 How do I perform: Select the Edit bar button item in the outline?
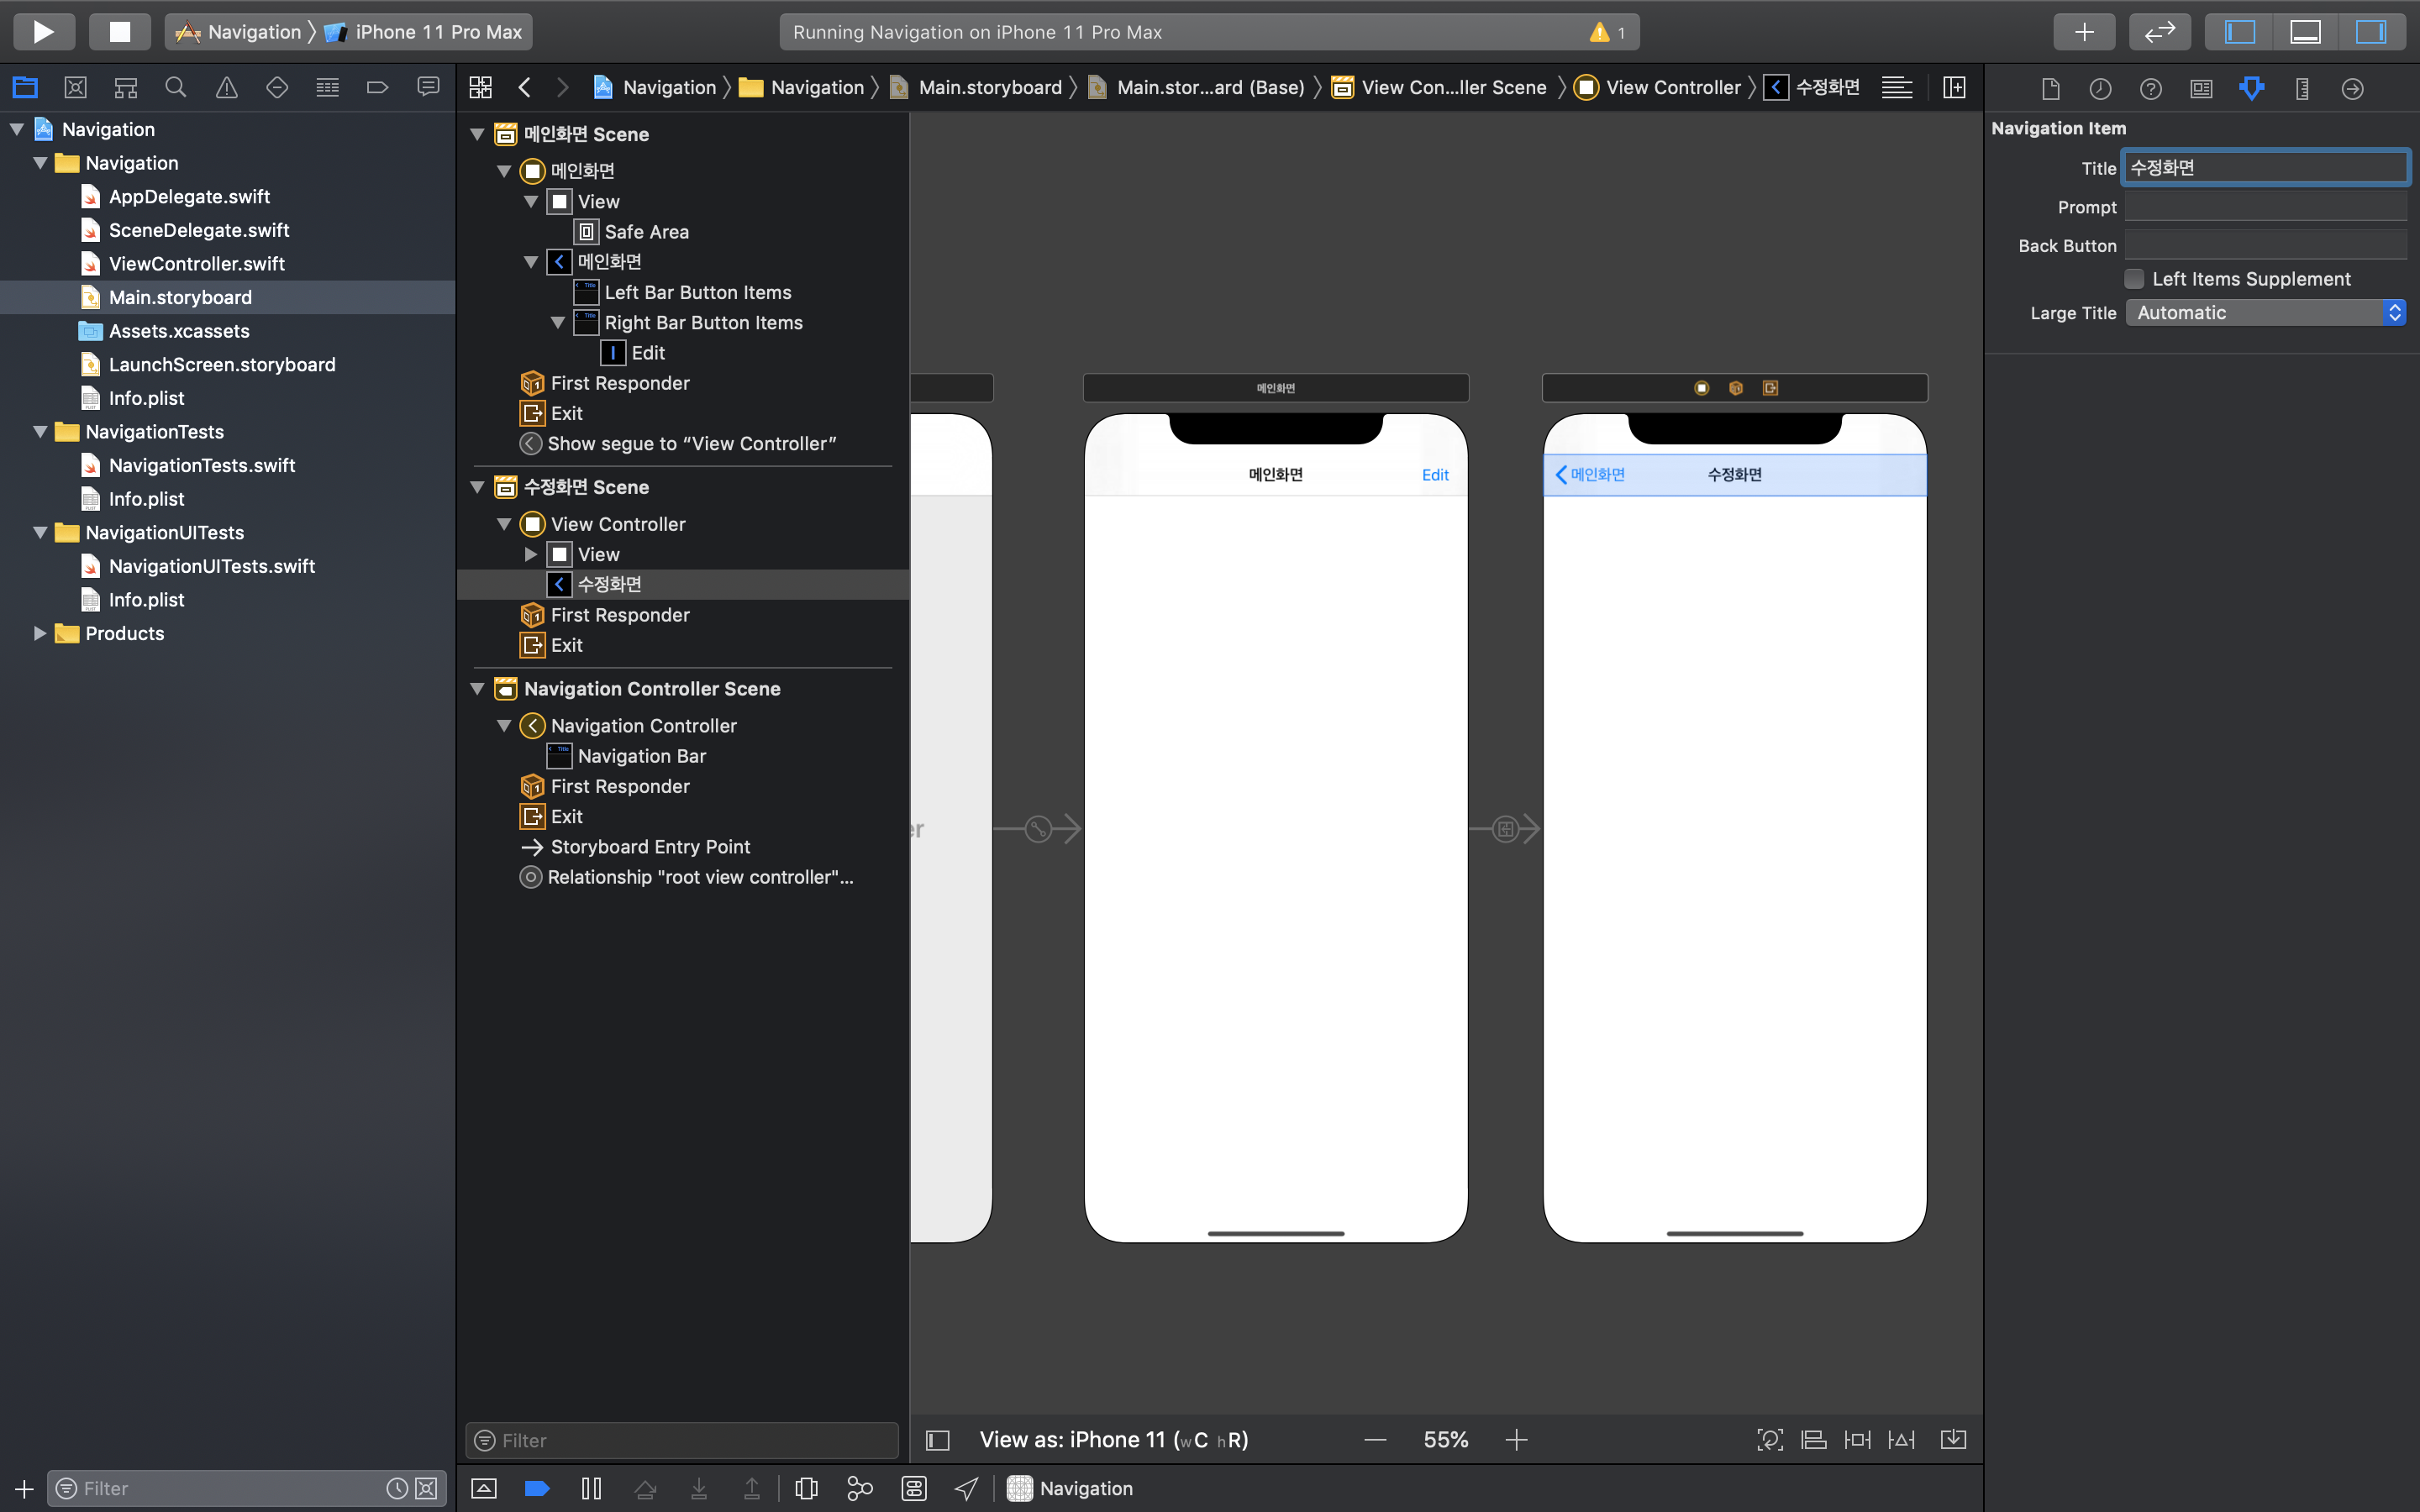647,353
